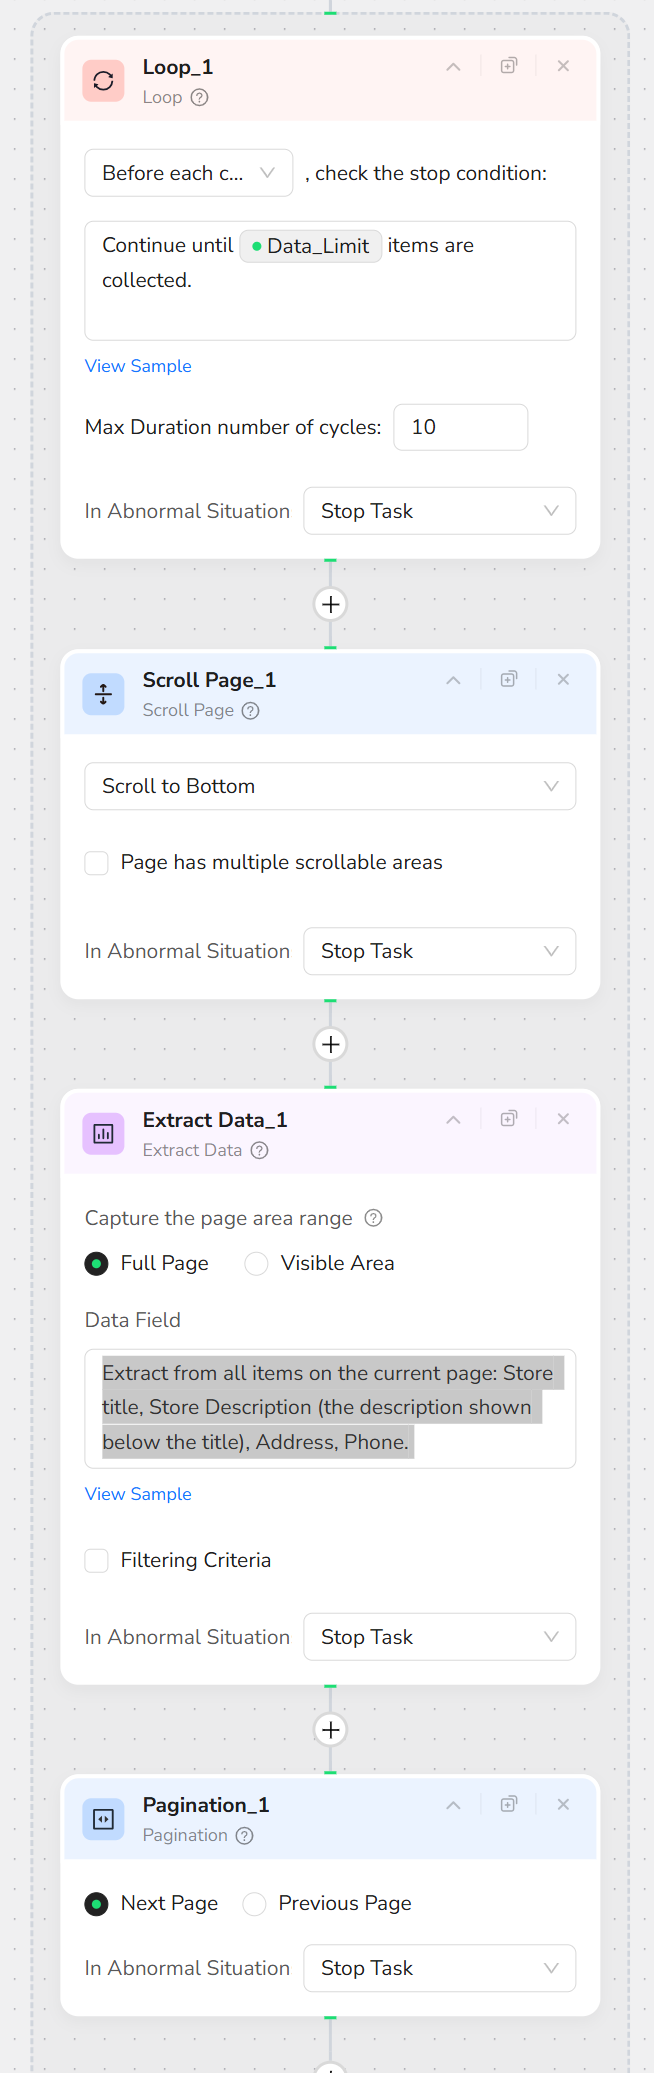Click the Loop_1 node loop icon
654x2073 pixels.
pyautogui.click(x=103, y=81)
